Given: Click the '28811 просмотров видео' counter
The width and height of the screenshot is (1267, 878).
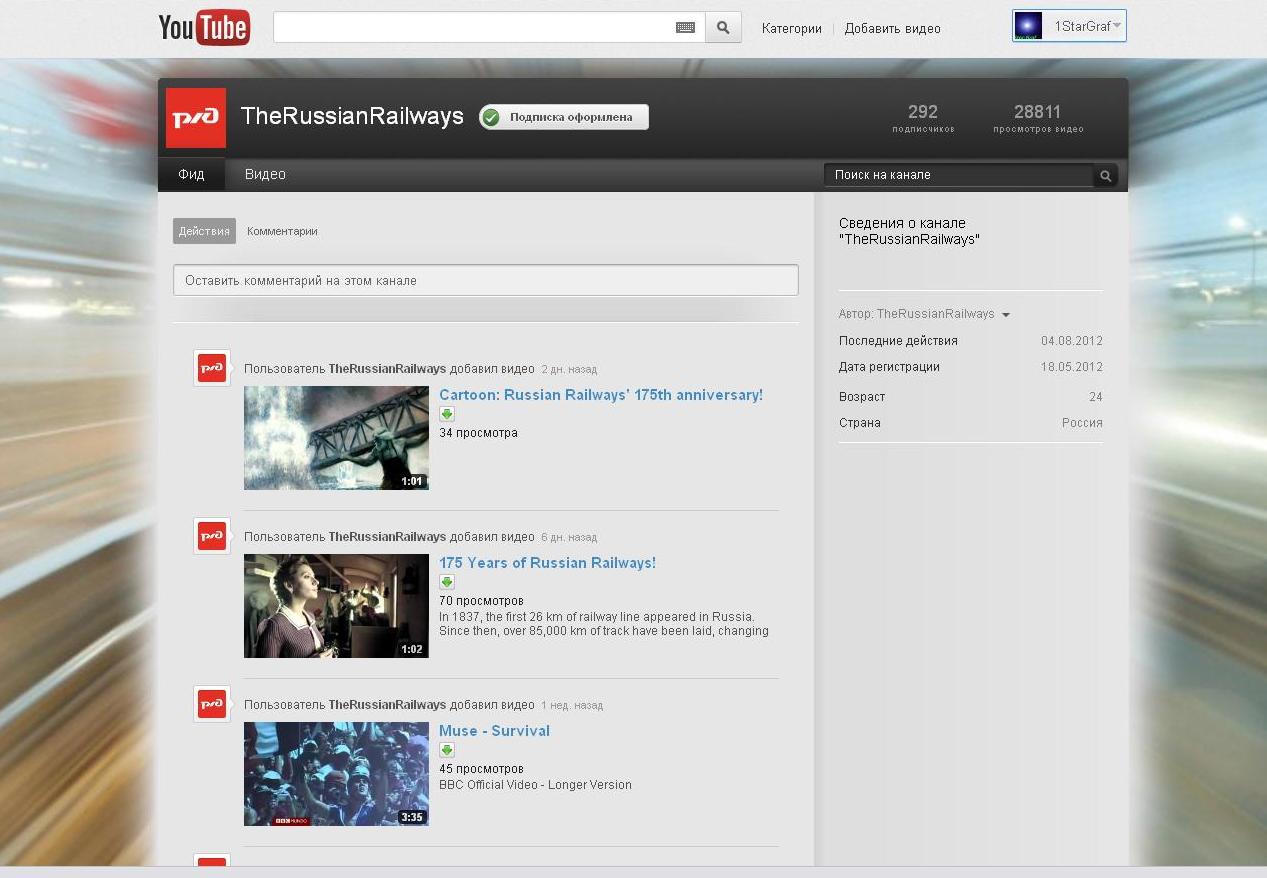Looking at the screenshot, I should tap(1038, 118).
